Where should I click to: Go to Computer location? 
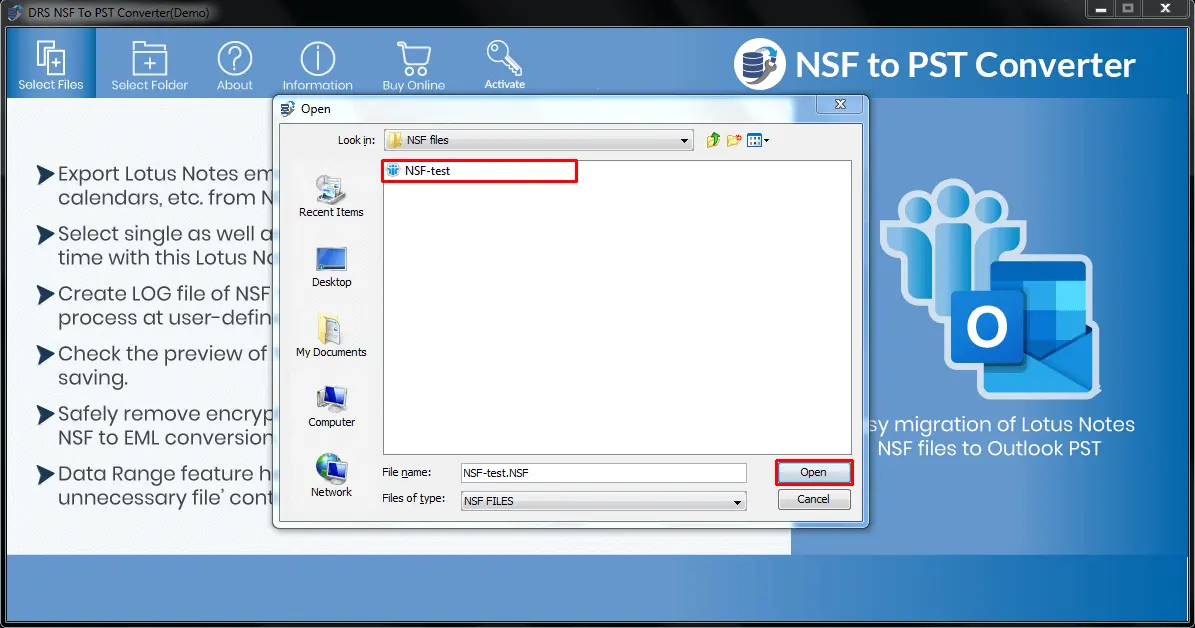(332, 406)
